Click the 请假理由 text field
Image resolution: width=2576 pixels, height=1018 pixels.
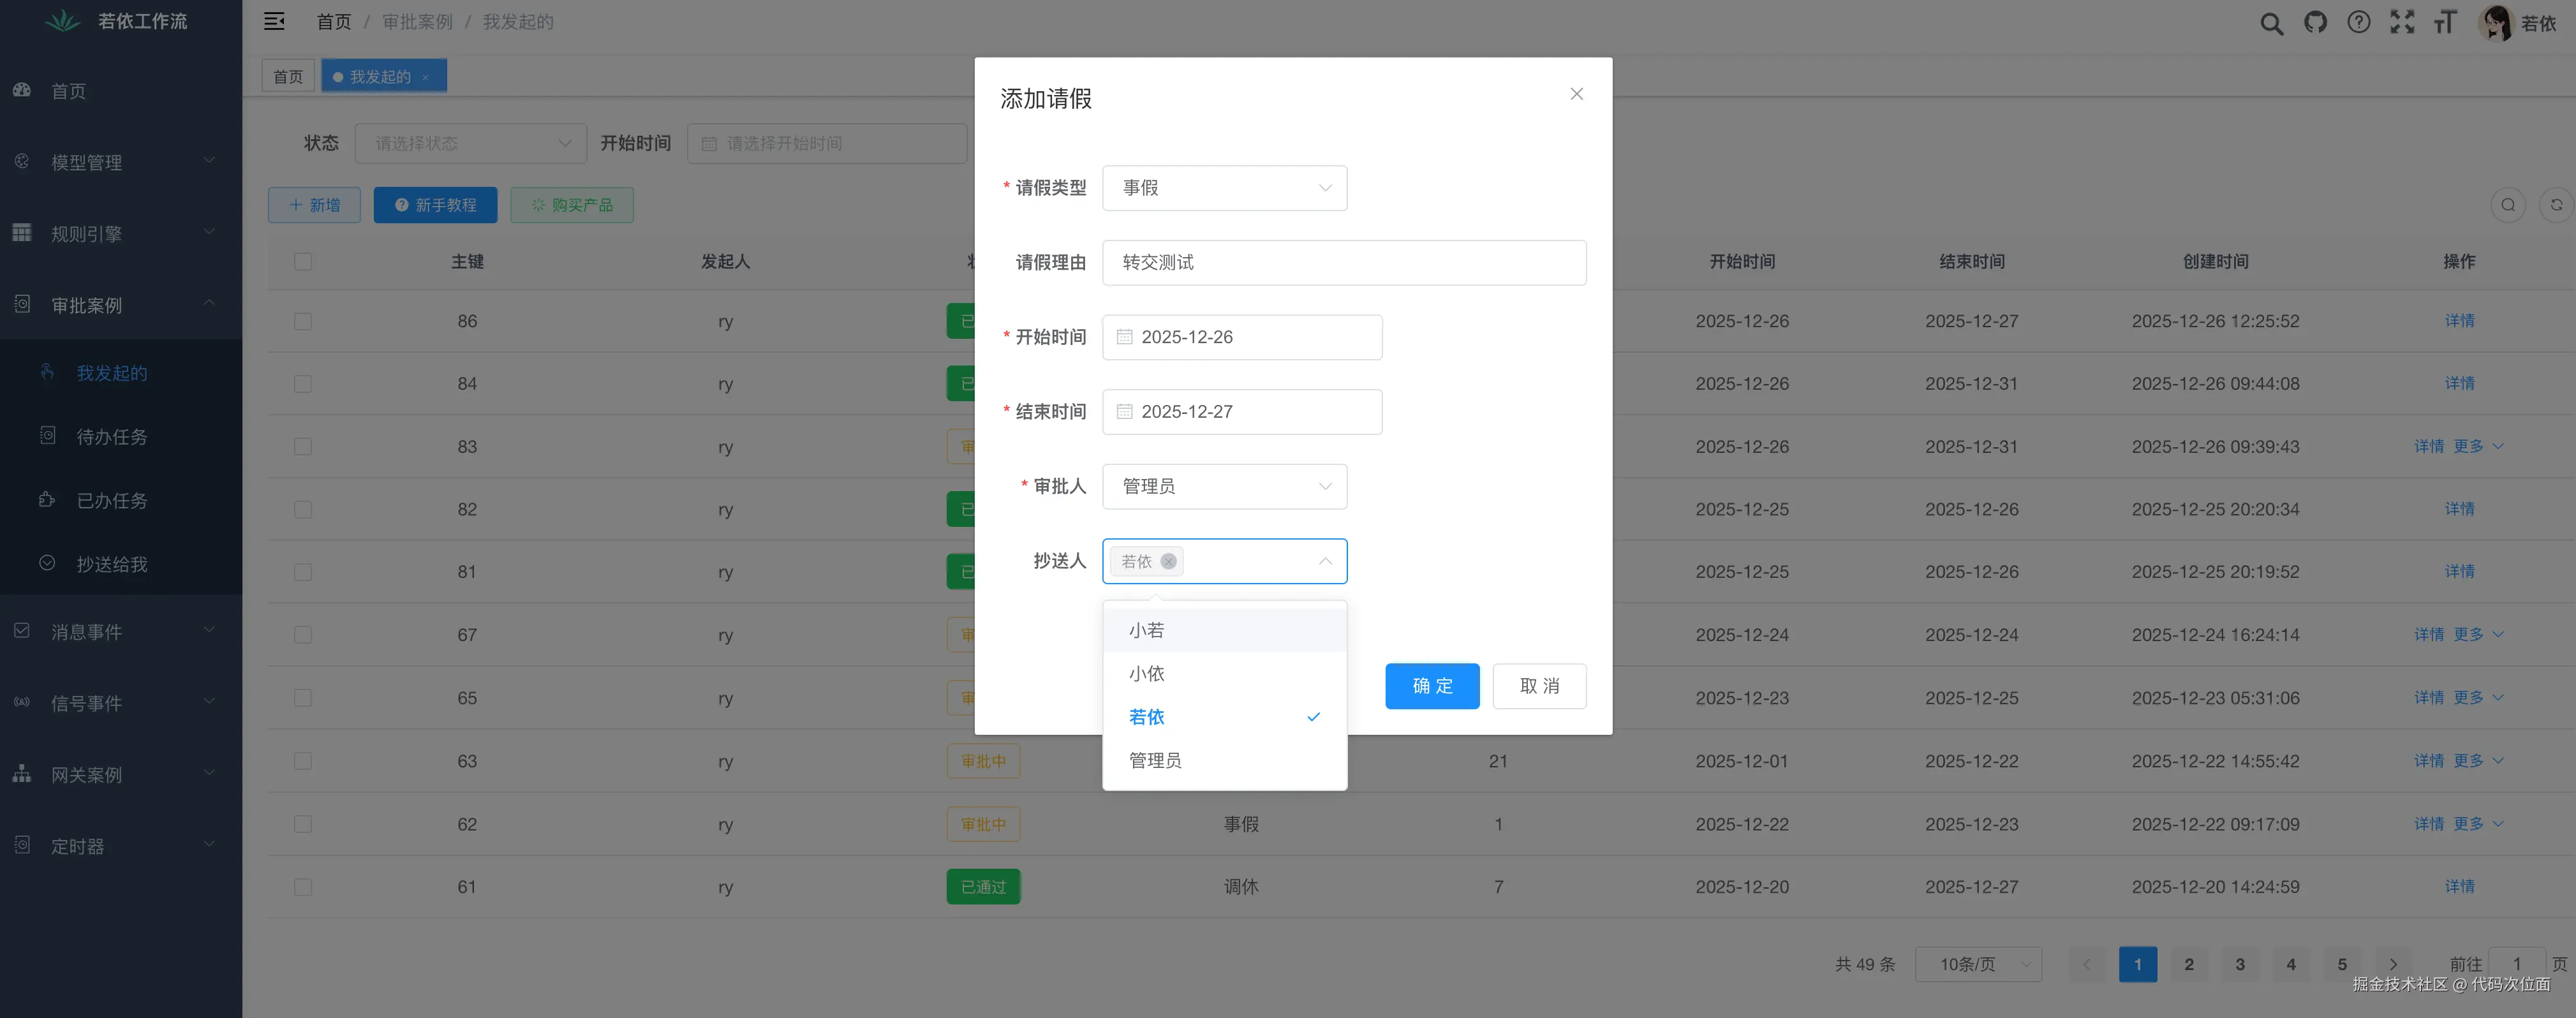(1343, 262)
